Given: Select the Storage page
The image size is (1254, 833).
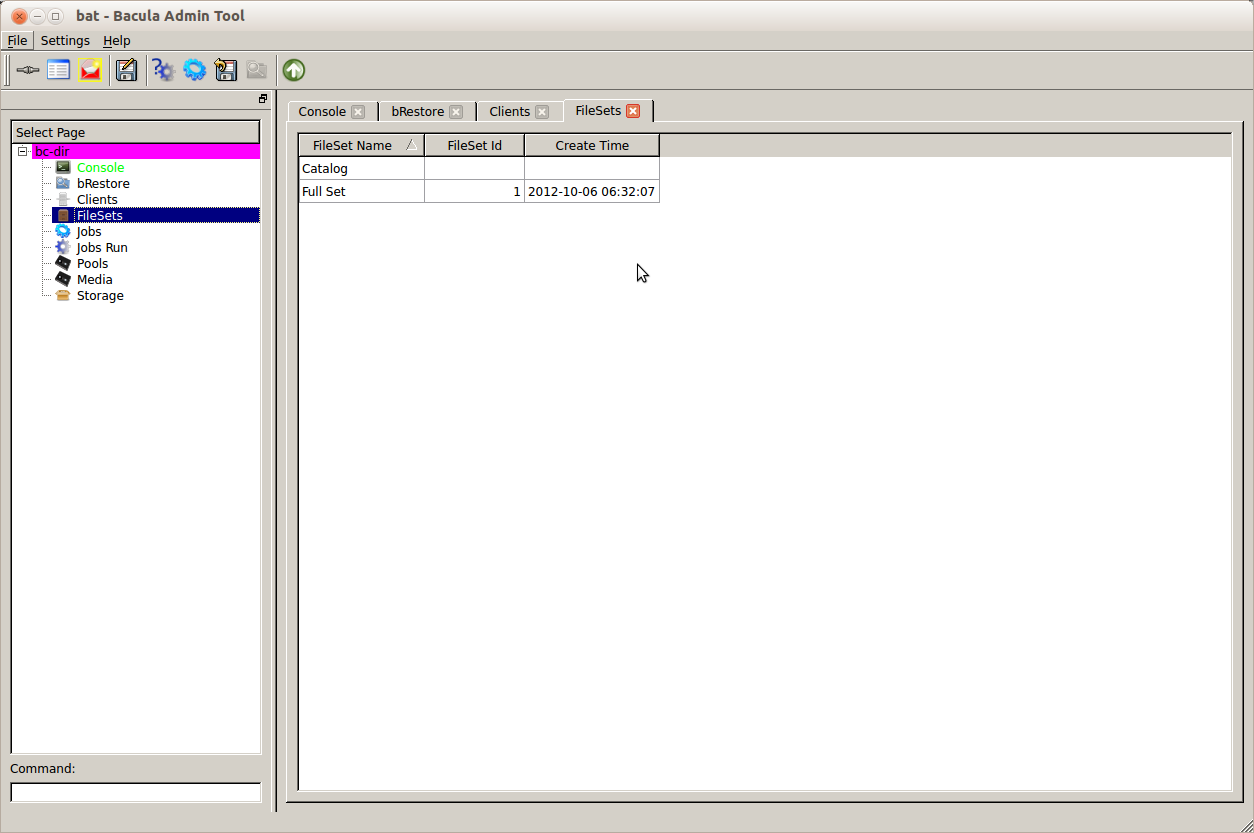Looking at the screenshot, I should coord(99,295).
